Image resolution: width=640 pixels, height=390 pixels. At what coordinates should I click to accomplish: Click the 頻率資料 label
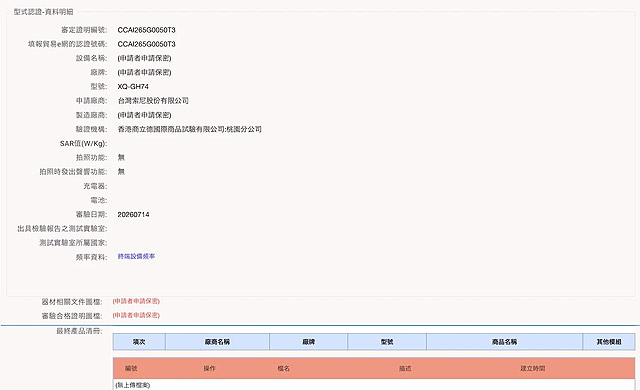(91, 257)
